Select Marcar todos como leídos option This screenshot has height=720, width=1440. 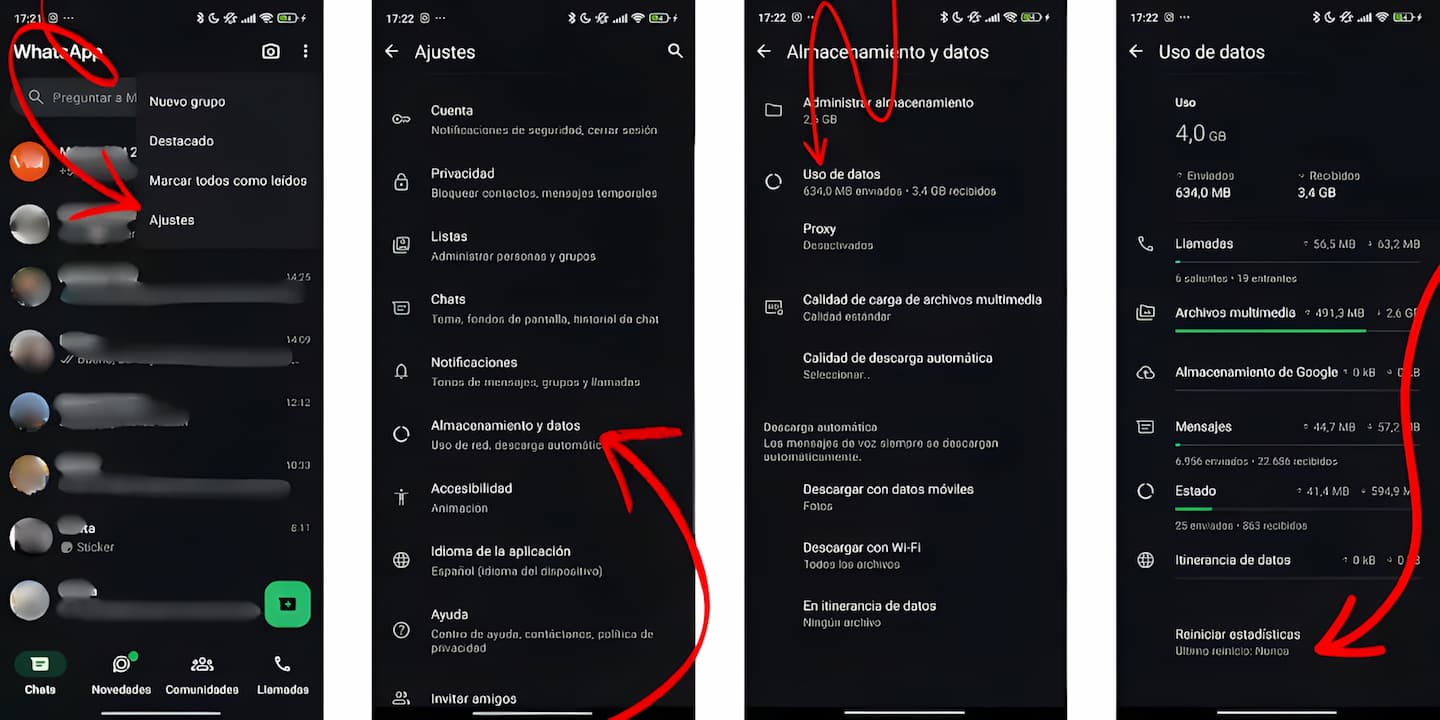pos(229,181)
